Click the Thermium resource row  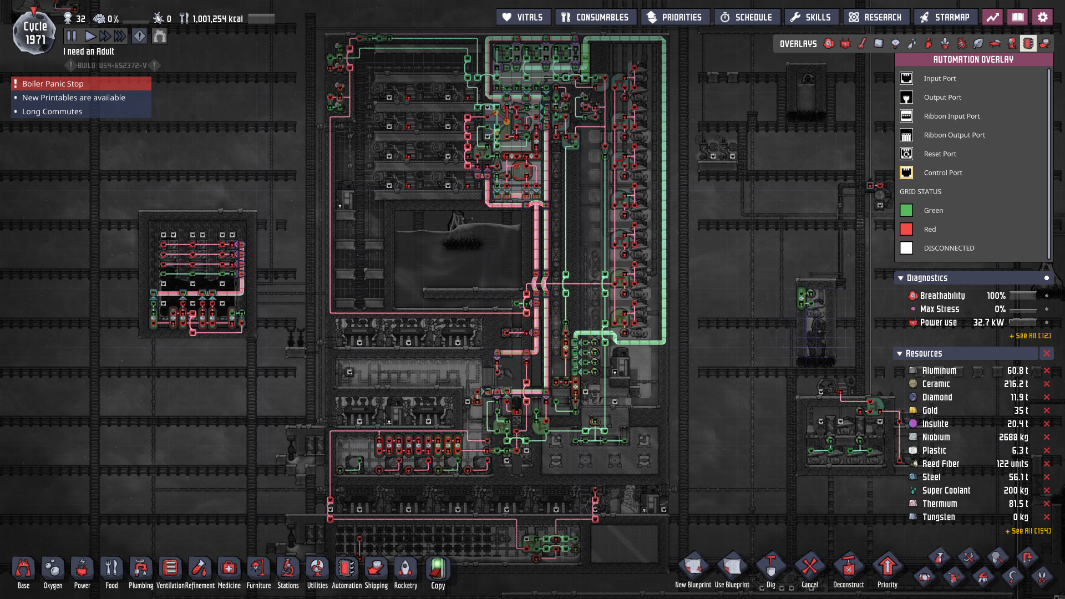[x=975, y=503]
